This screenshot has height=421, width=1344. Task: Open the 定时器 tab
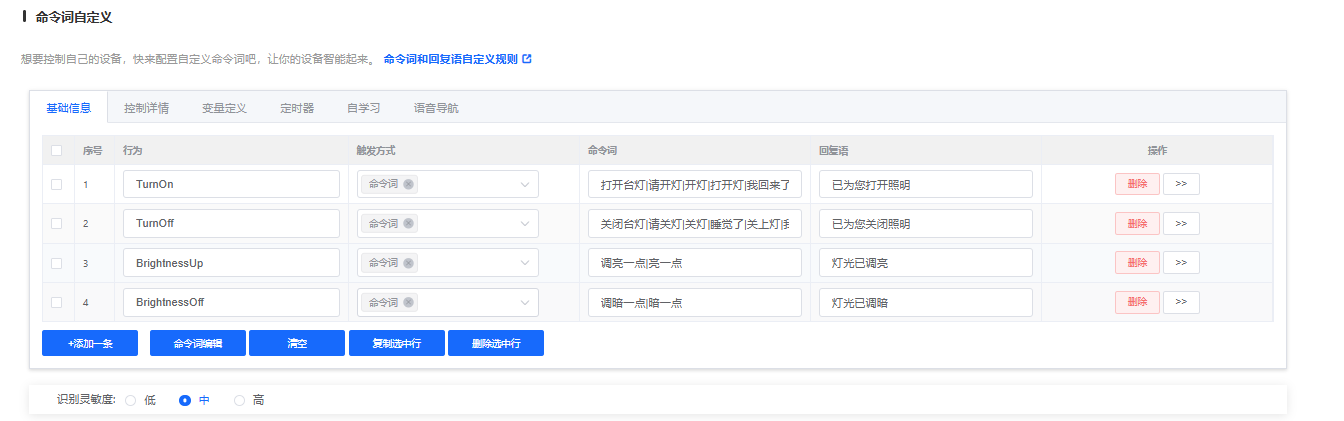coord(297,107)
